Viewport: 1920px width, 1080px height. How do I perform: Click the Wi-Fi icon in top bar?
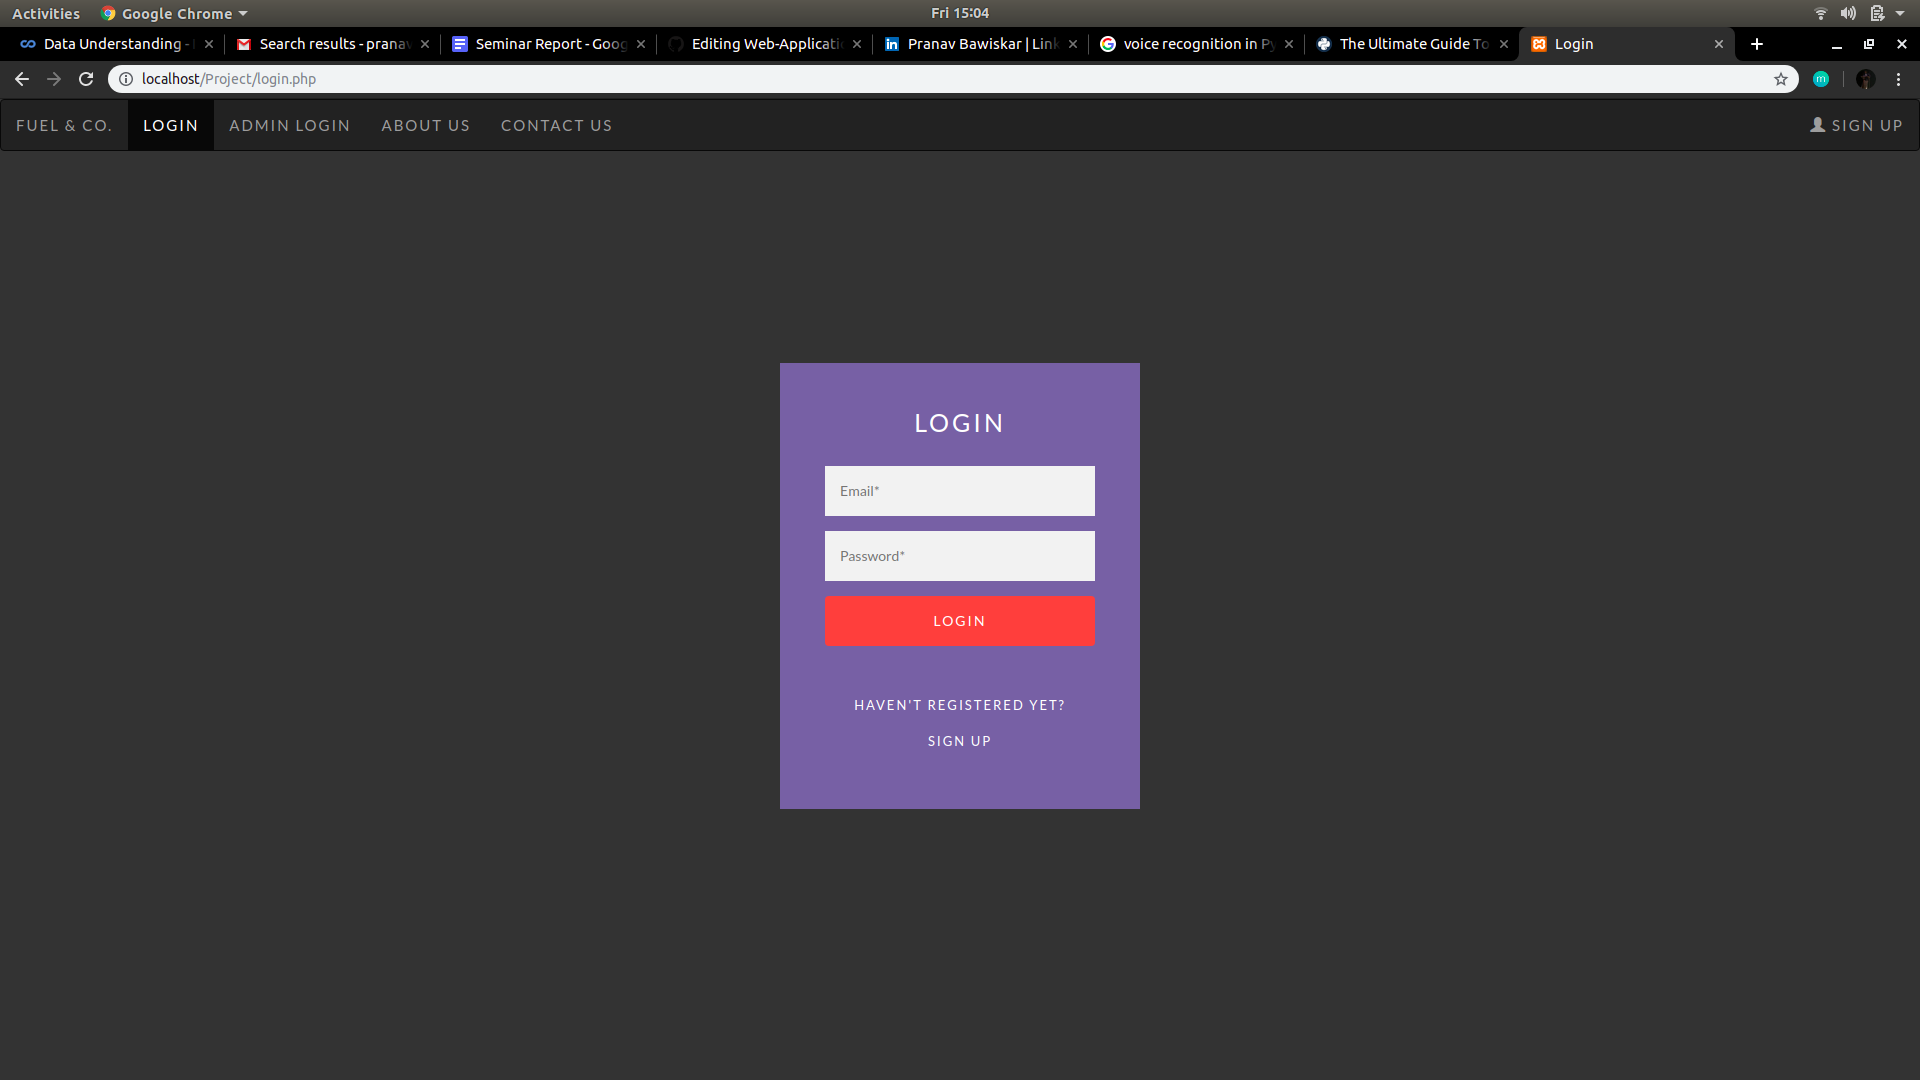[1821, 13]
